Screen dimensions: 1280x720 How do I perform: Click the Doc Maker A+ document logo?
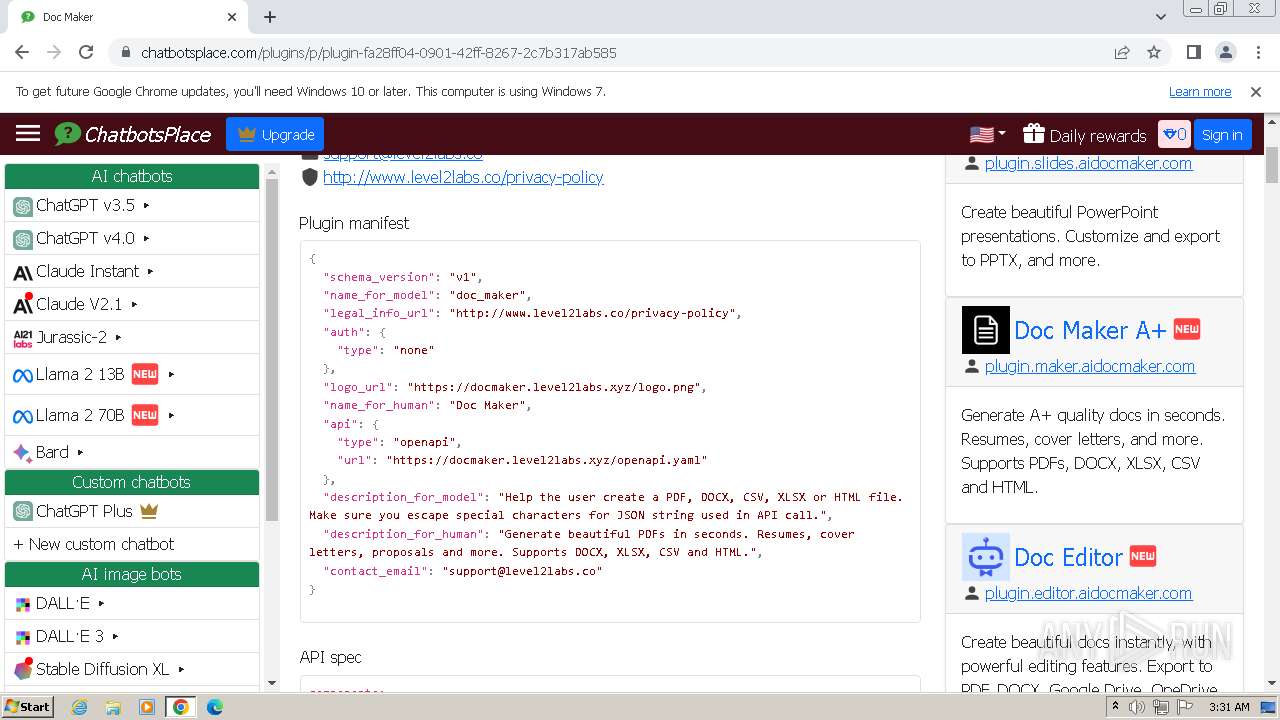986,330
